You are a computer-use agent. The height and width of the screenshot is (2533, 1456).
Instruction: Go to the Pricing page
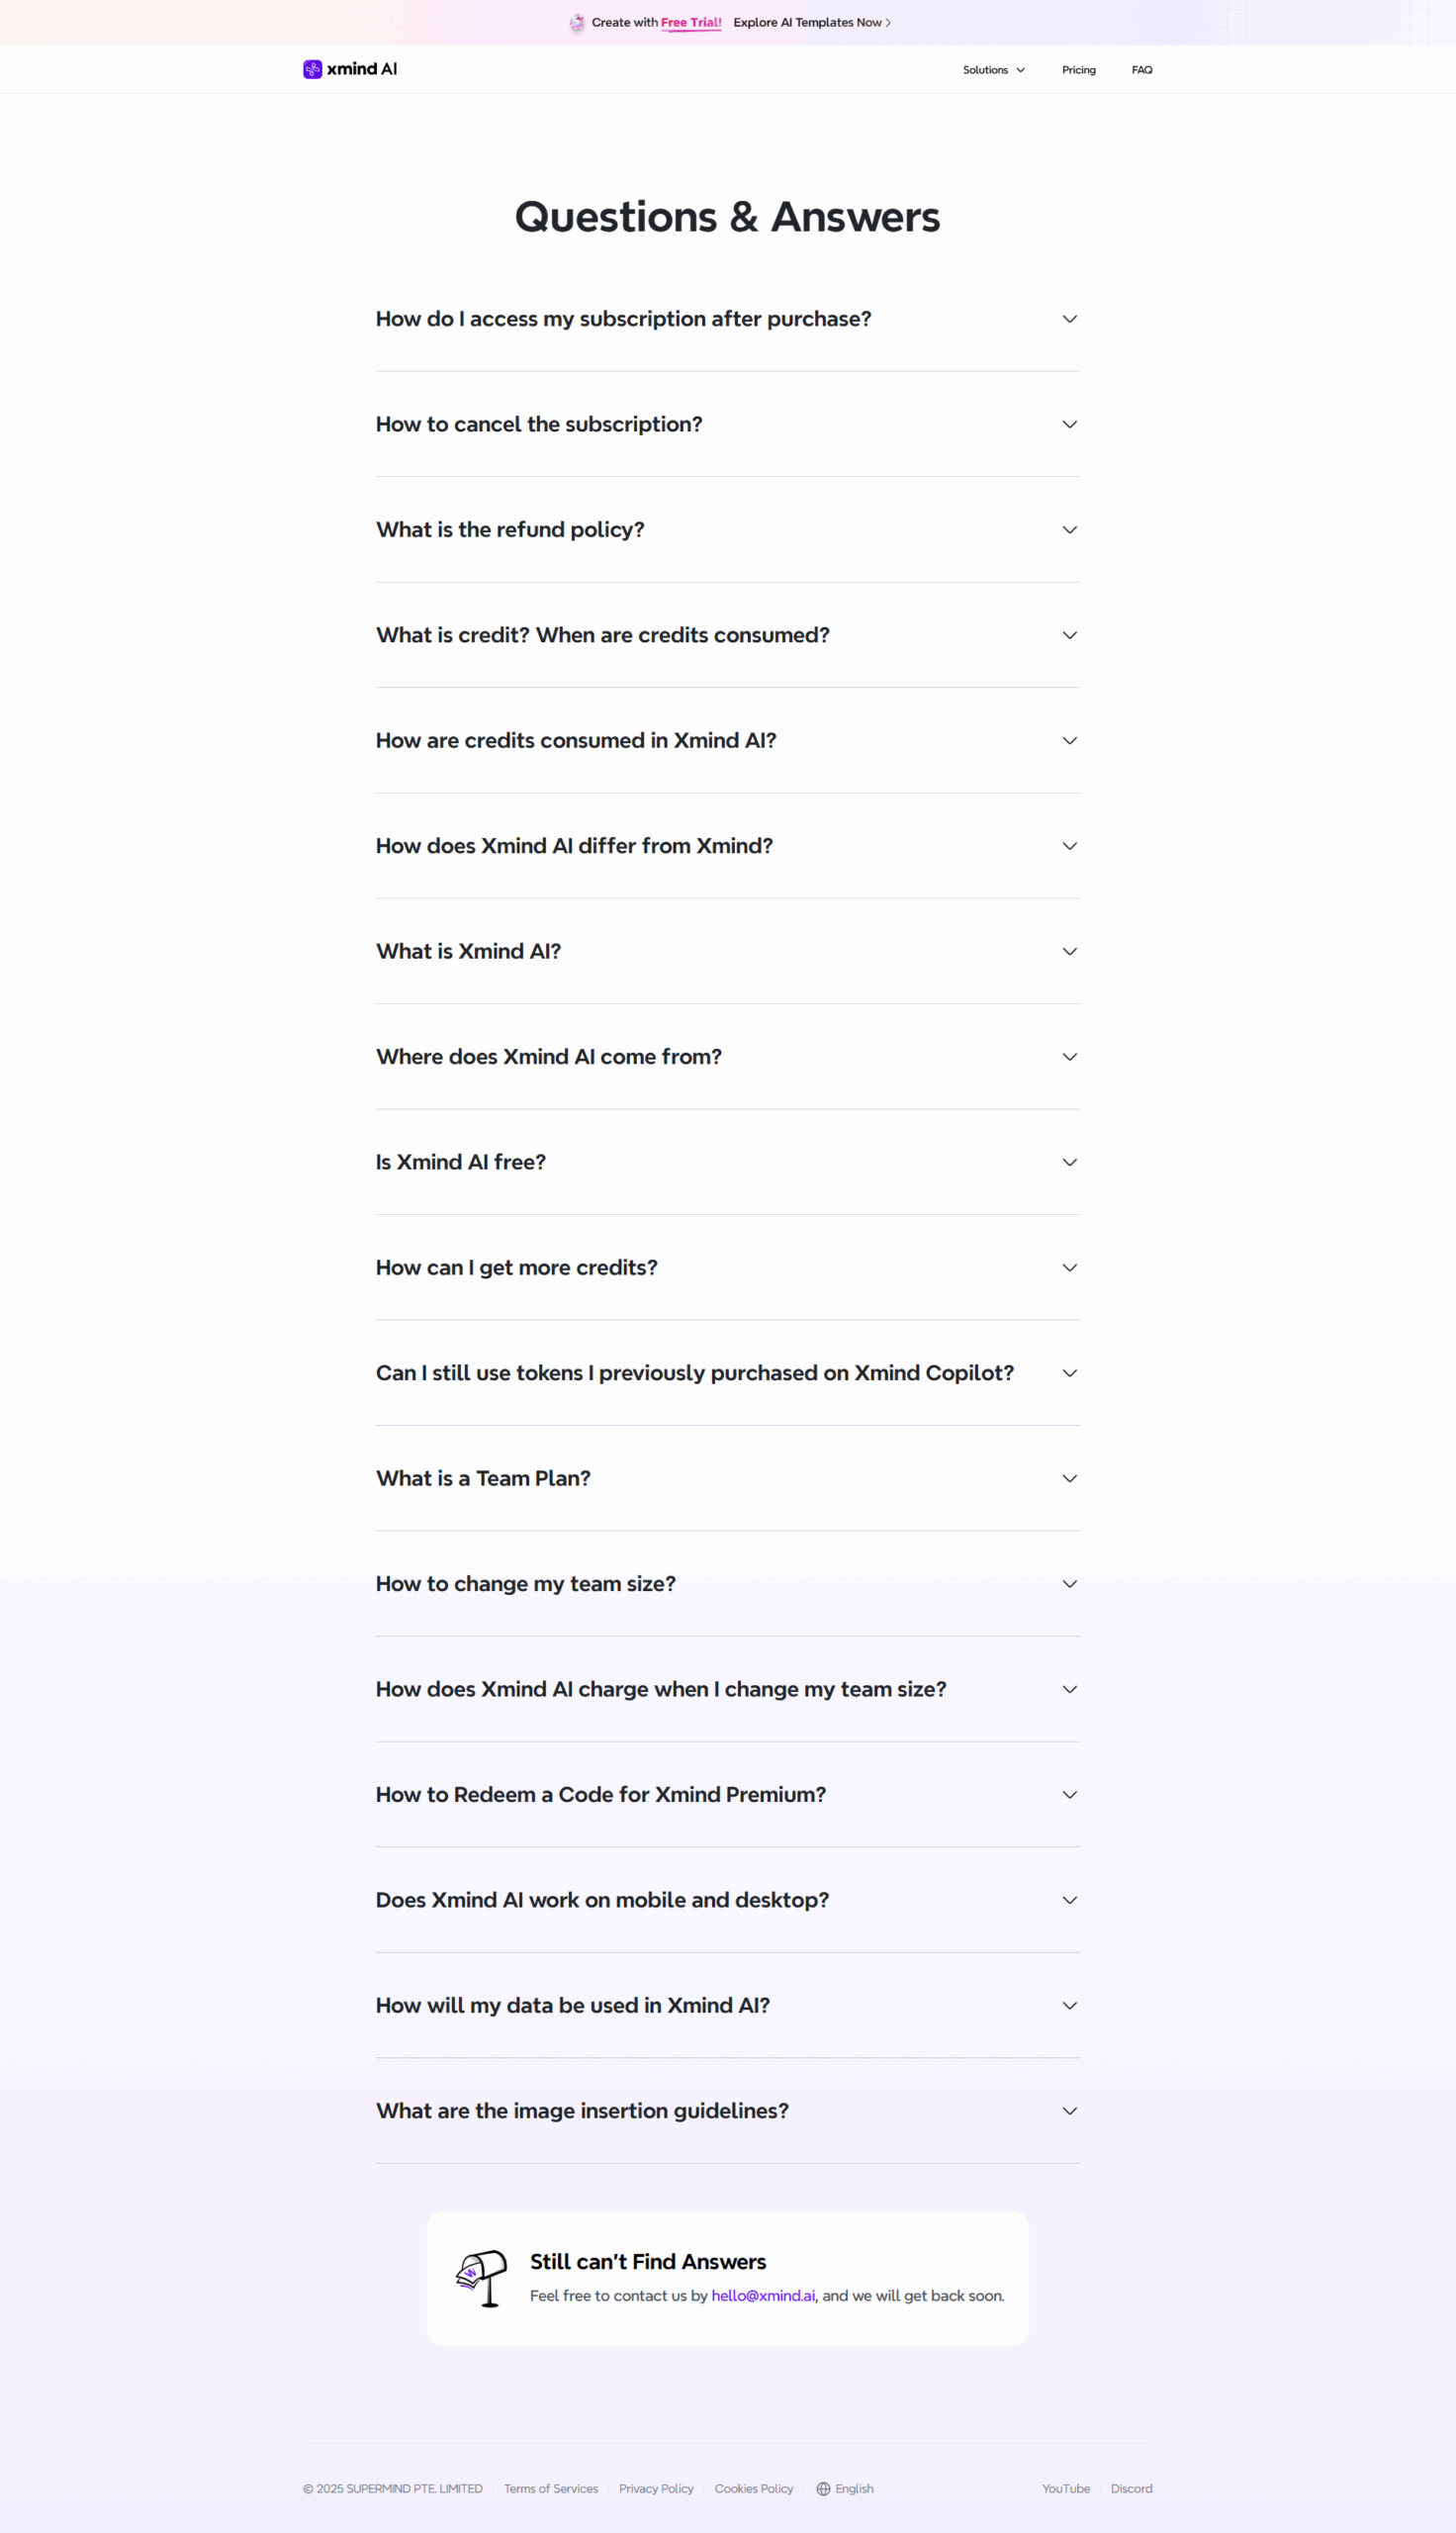[x=1078, y=70]
